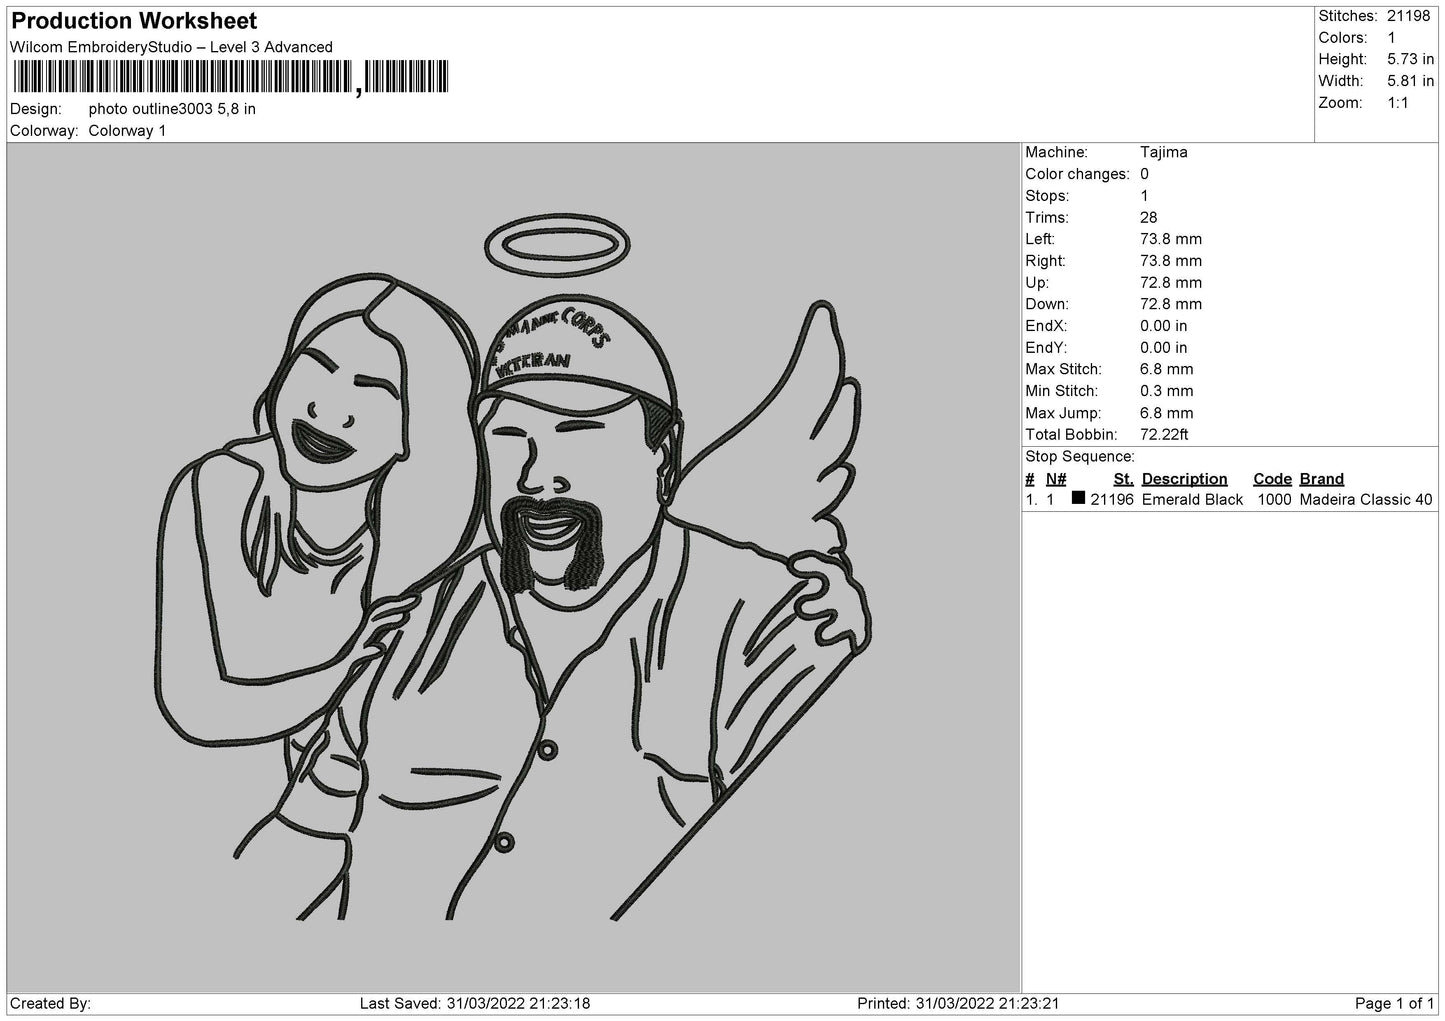Click the Up value 72.8 mm
Image resolution: width=1445 pixels, height=1021 pixels.
click(1171, 282)
